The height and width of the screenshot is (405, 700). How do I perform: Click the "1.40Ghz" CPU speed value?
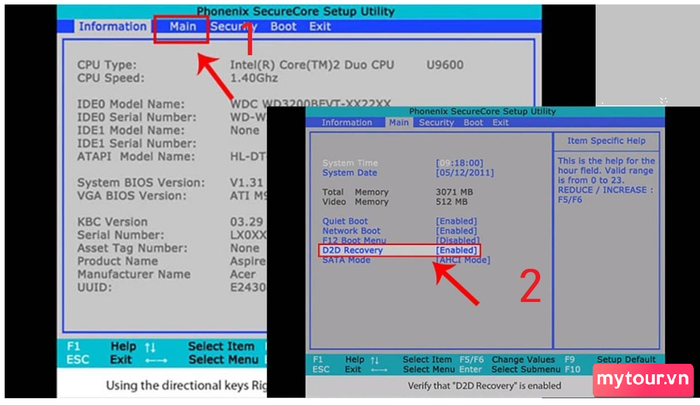point(254,78)
